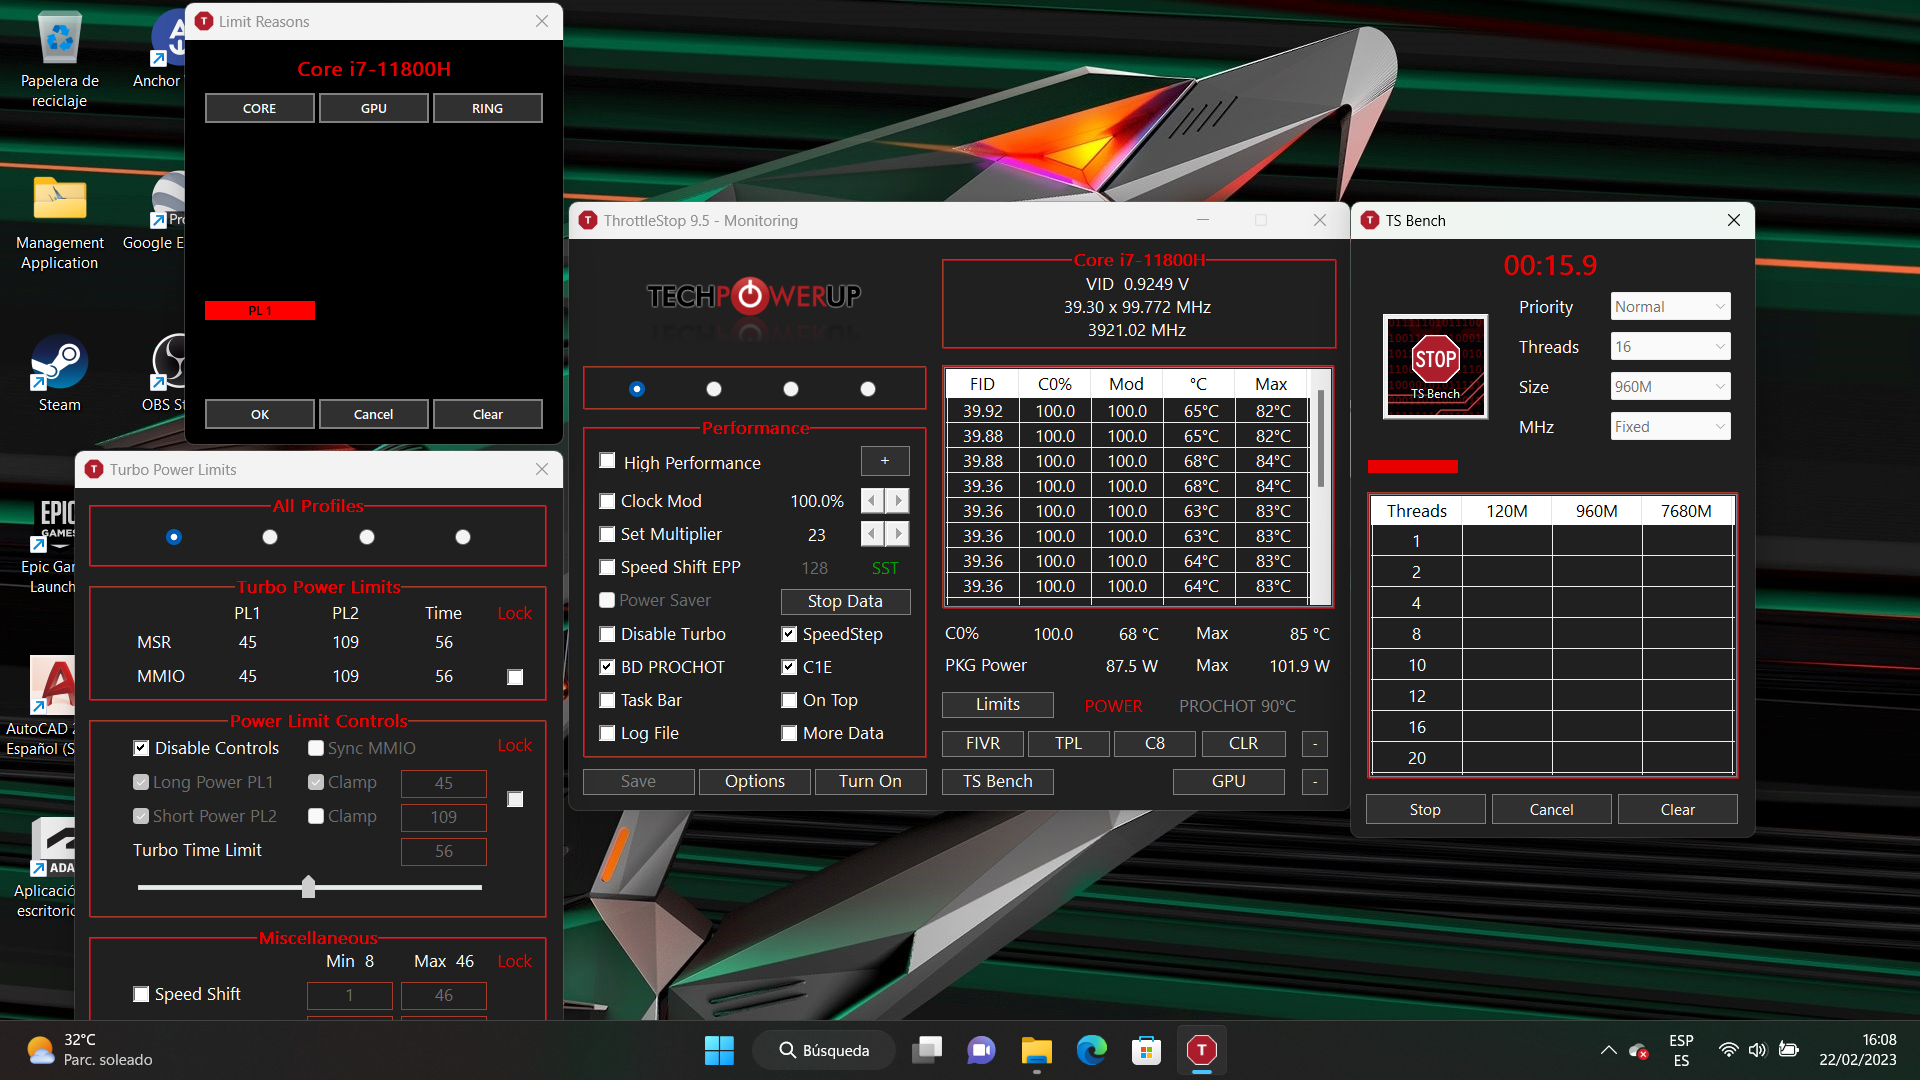Click the Long Power PL1 value field

[443, 783]
